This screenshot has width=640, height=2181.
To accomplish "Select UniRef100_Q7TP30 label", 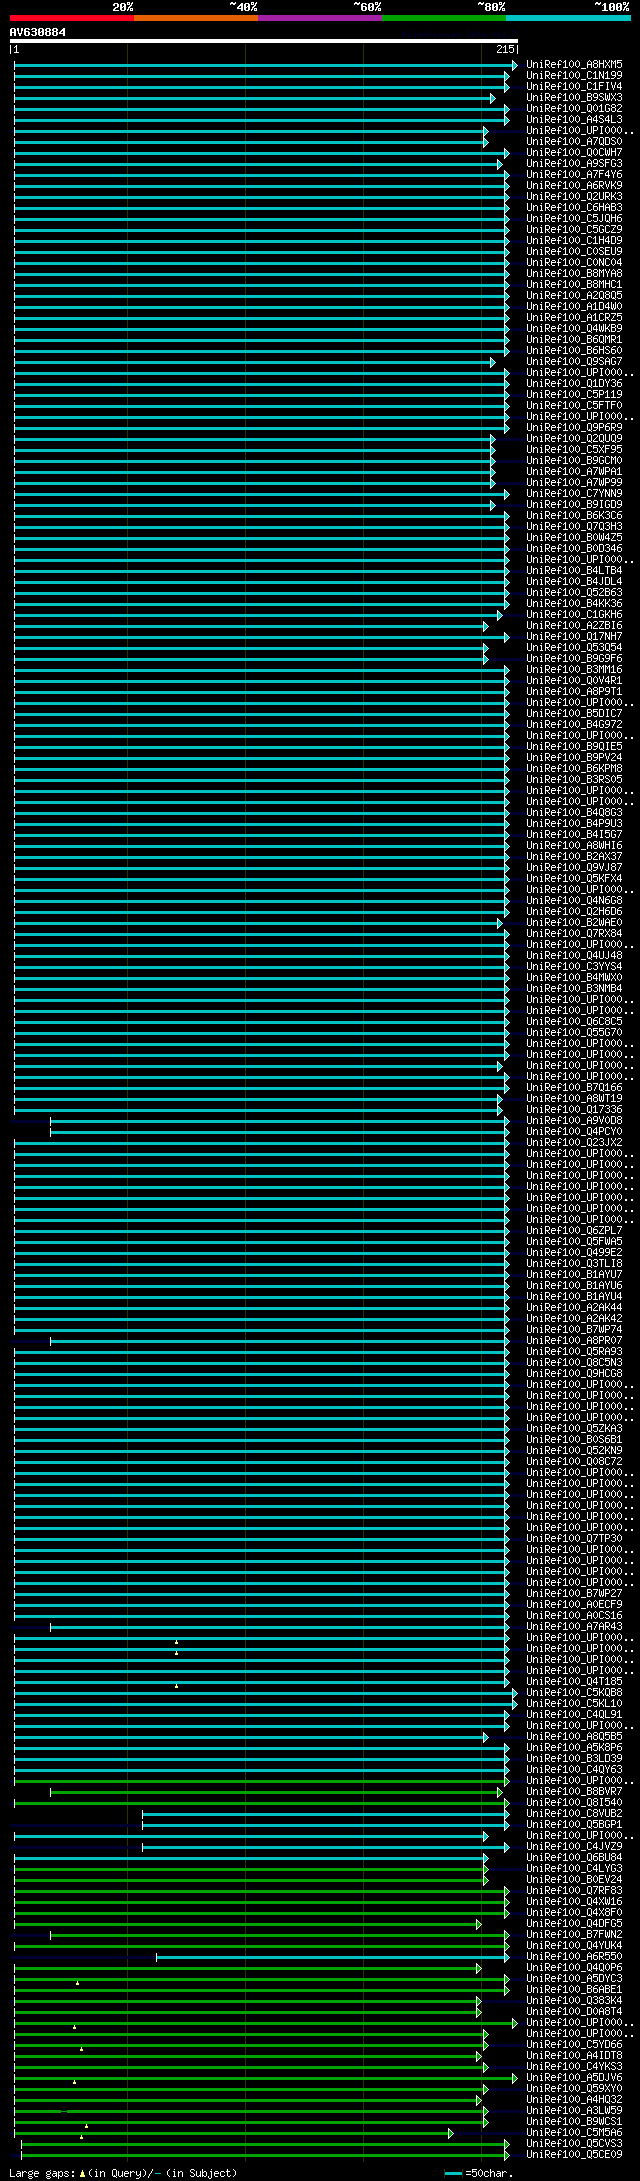I will pyautogui.click(x=574, y=1538).
